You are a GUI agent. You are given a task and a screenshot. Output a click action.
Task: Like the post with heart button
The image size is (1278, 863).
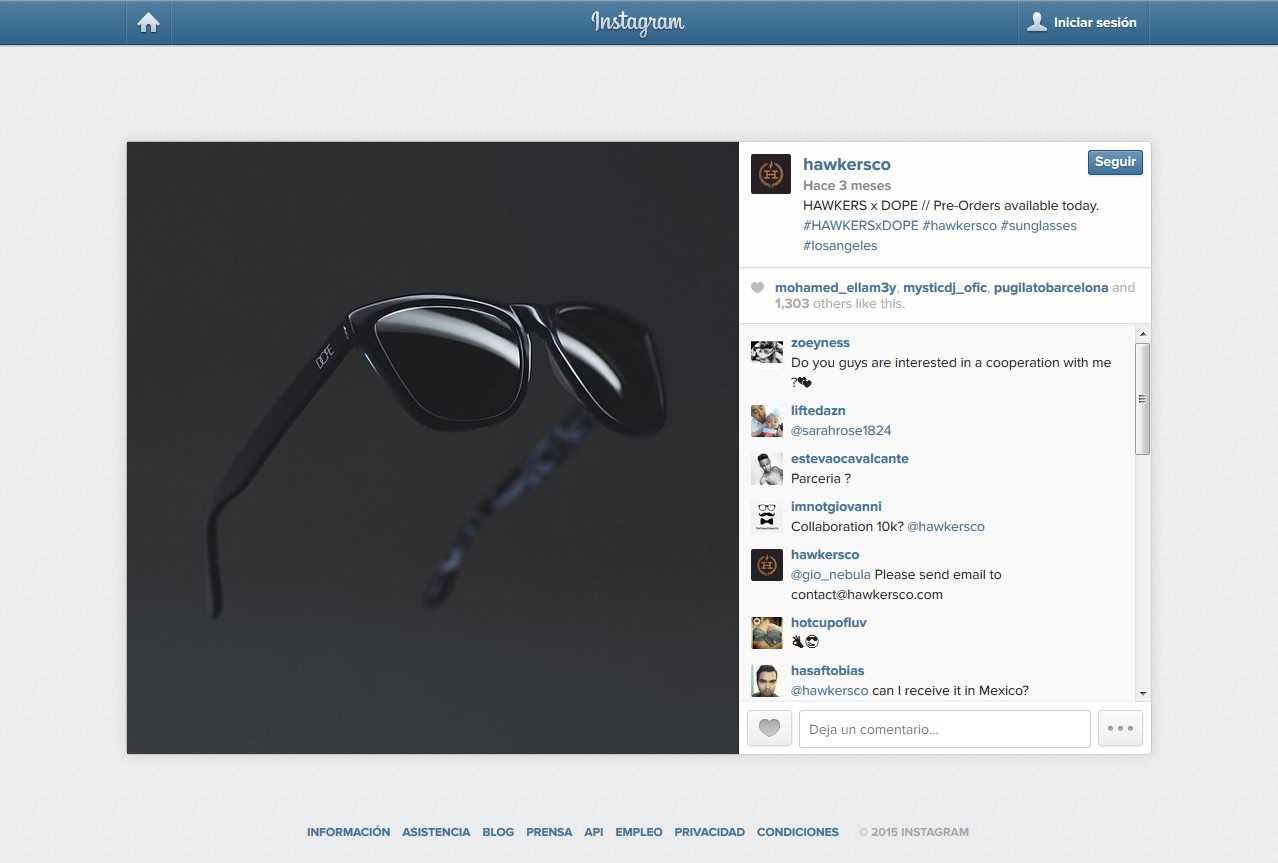click(769, 729)
